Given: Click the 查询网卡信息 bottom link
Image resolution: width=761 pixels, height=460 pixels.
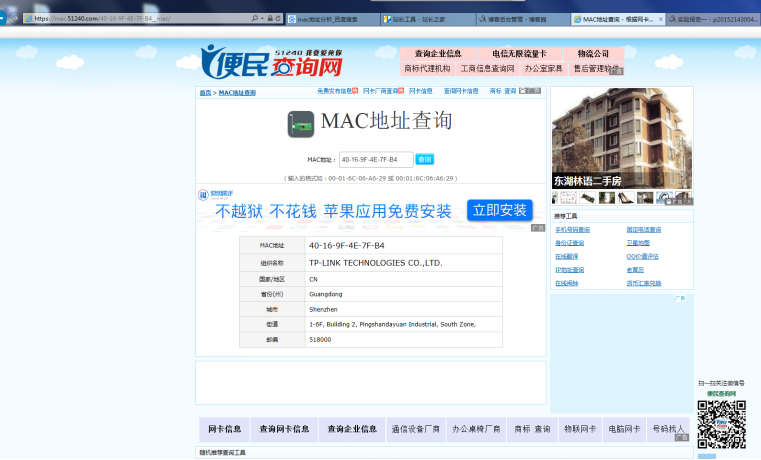Looking at the screenshot, I should (x=284, y=429).
